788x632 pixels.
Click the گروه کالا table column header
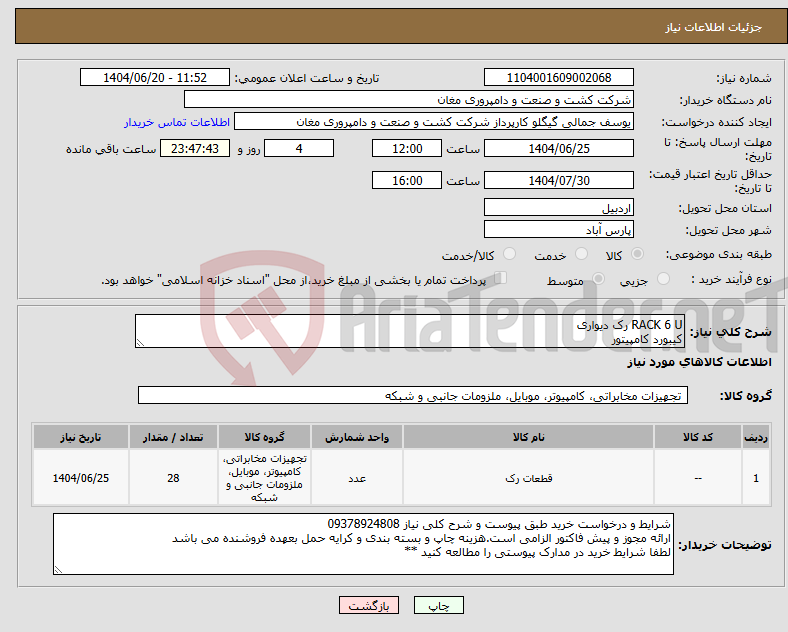264,437
